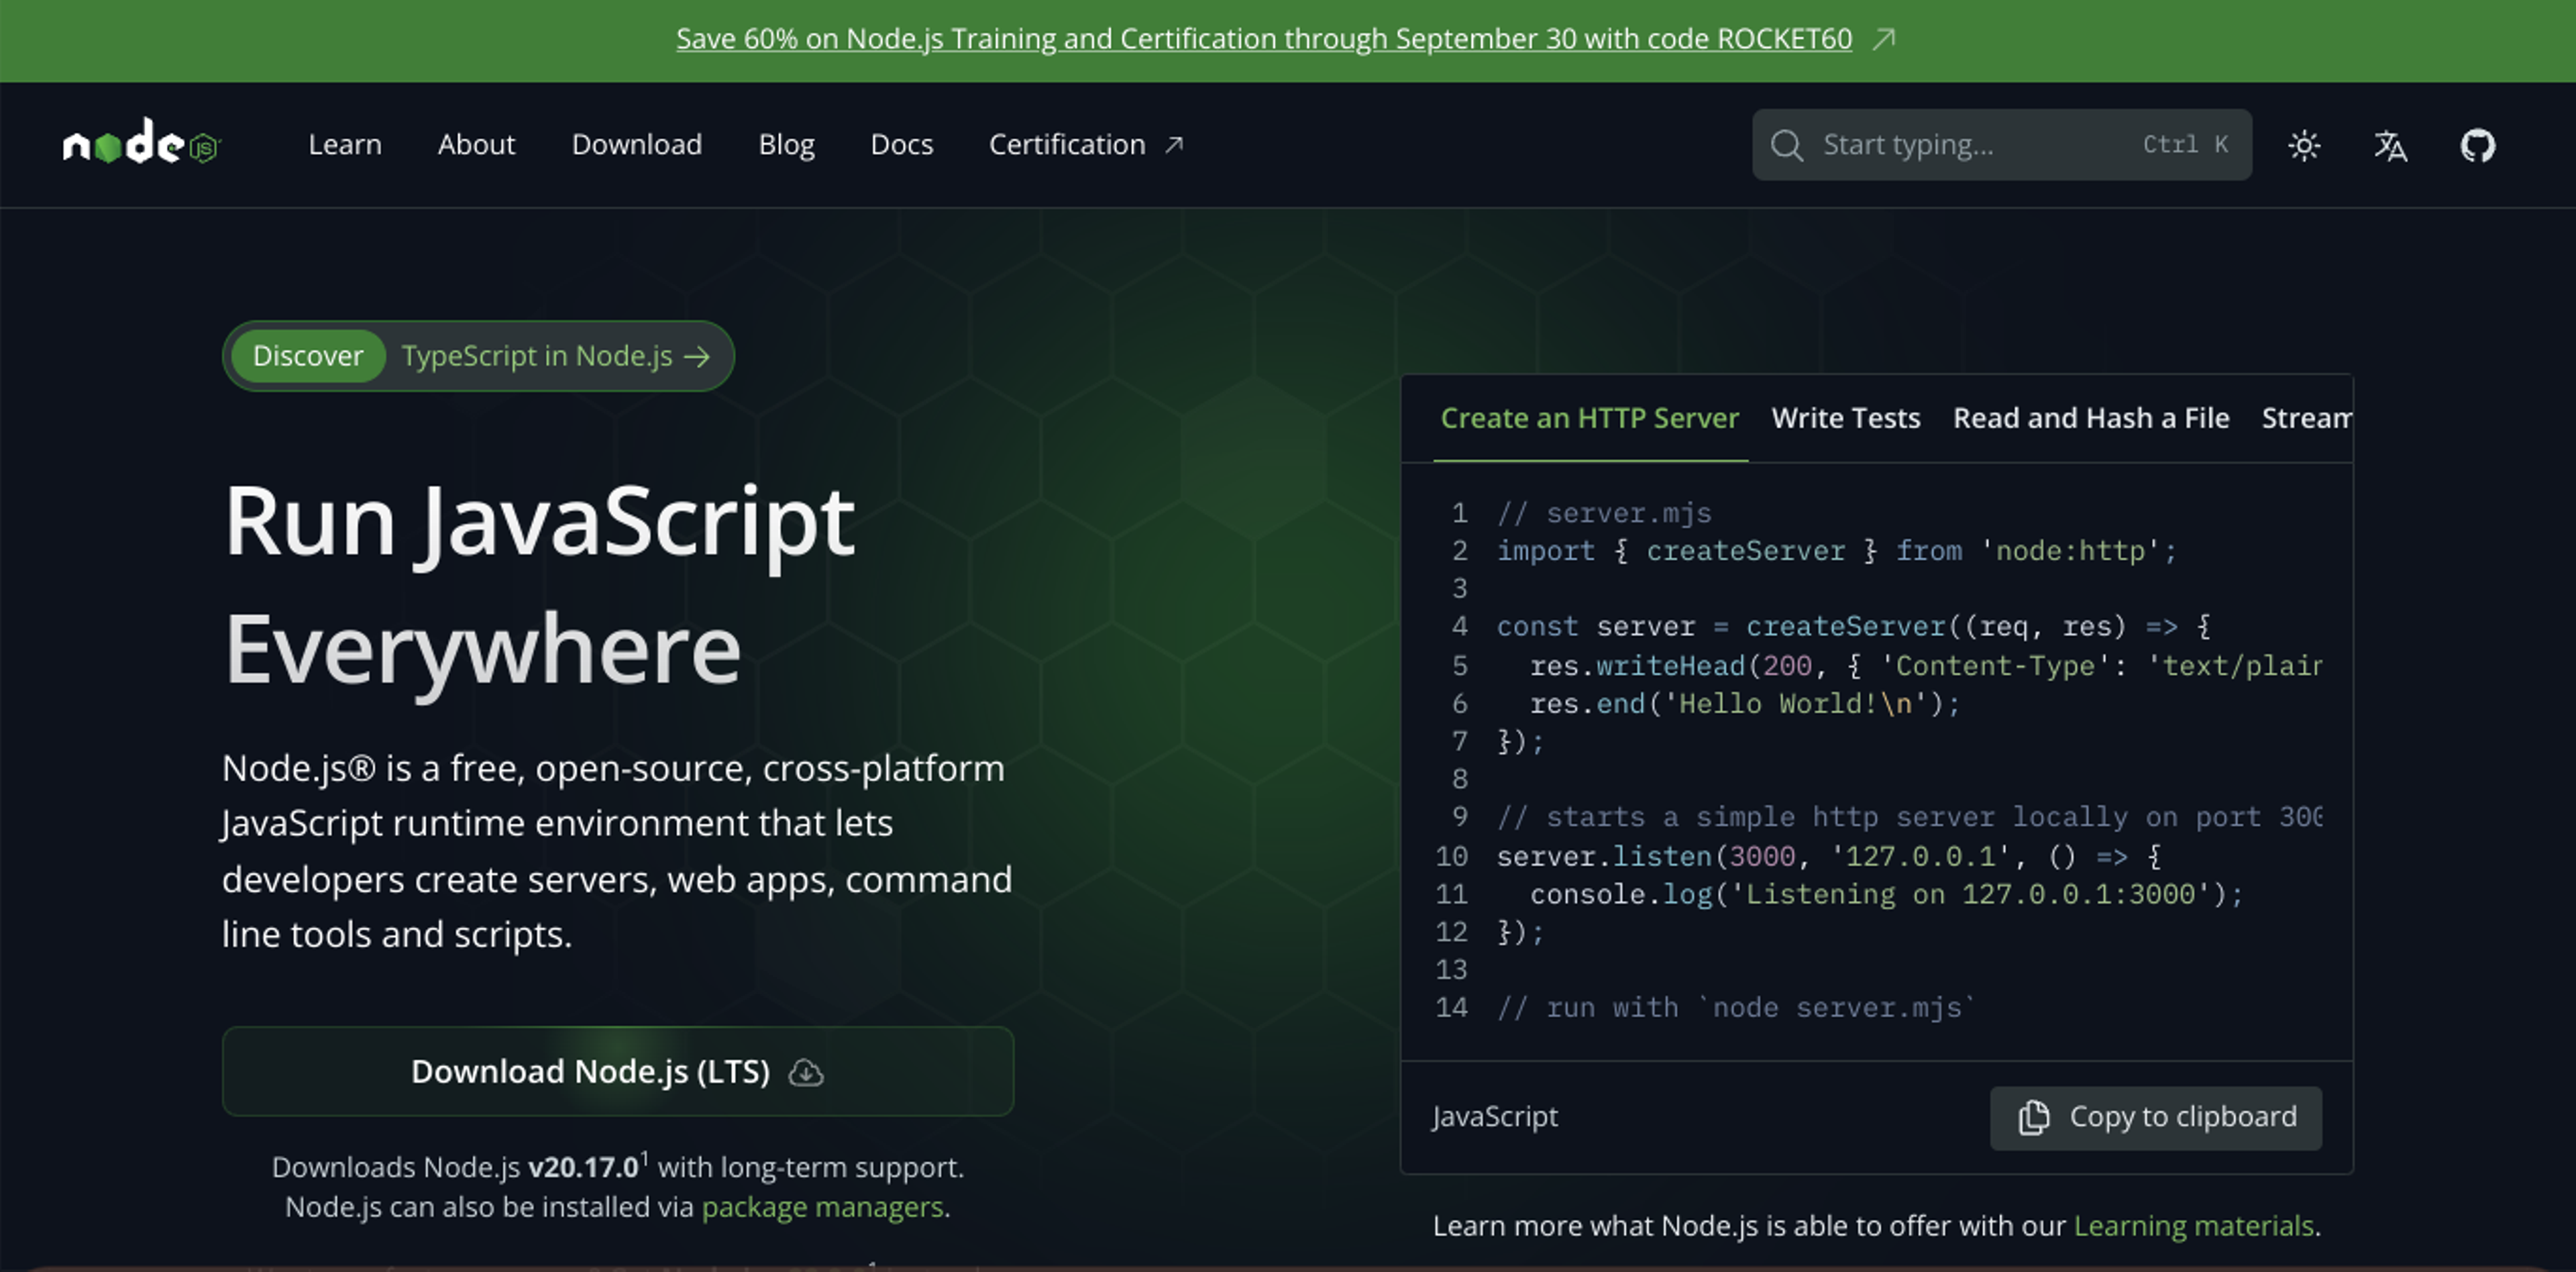This screenshot has width=2576, height=1272.
Task: Click the v20.17.0 version text
Action: 583,1167
